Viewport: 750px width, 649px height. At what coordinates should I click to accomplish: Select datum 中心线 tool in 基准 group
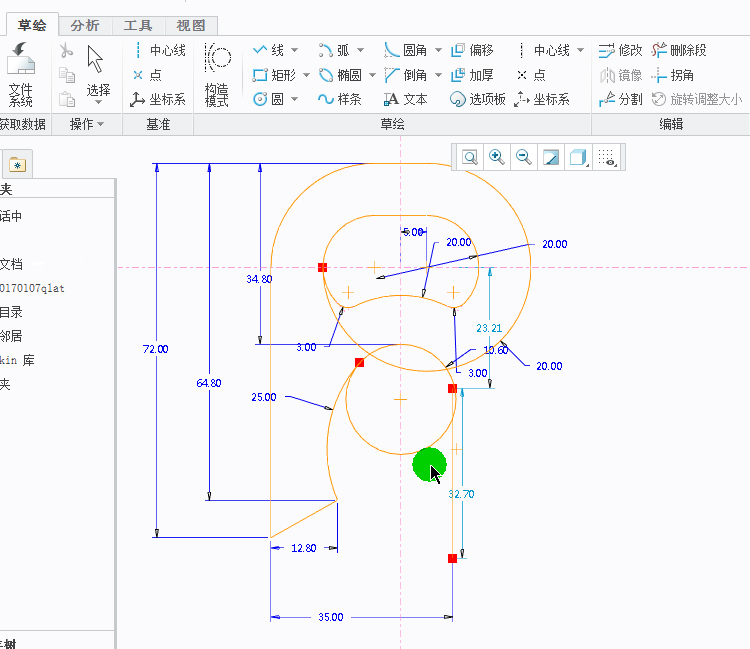pos(159,50)
